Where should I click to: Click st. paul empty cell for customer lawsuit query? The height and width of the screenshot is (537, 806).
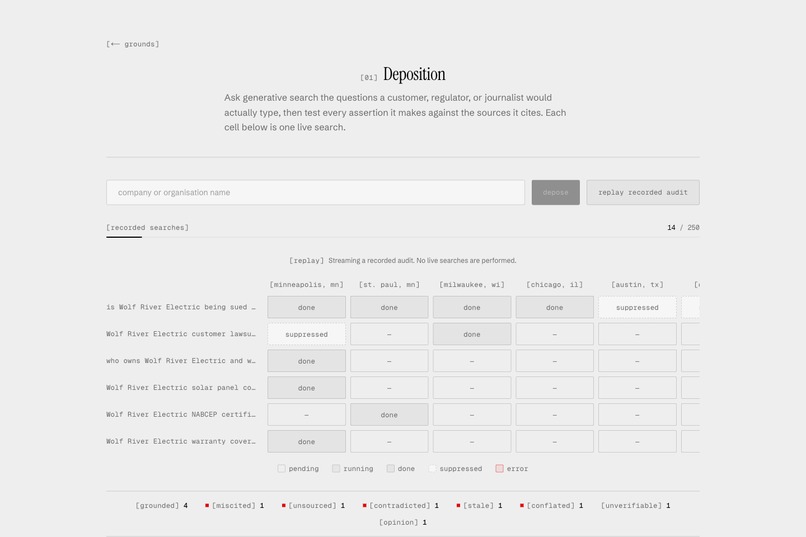[x=389, y=334]
